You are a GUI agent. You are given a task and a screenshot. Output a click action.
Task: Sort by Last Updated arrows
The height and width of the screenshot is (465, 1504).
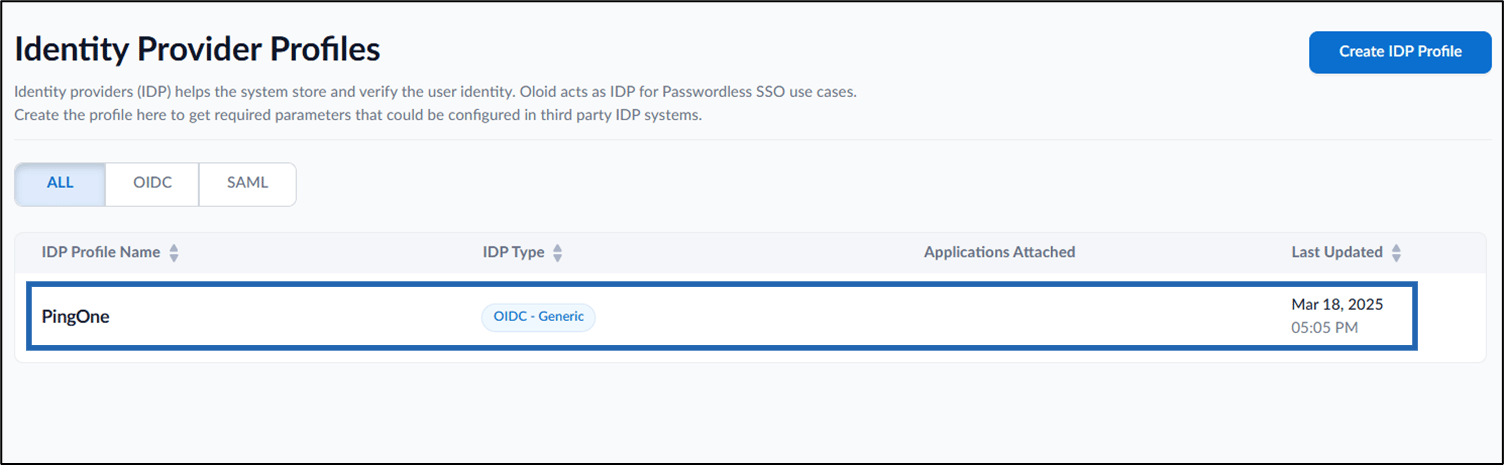(x=1397, y=253)
